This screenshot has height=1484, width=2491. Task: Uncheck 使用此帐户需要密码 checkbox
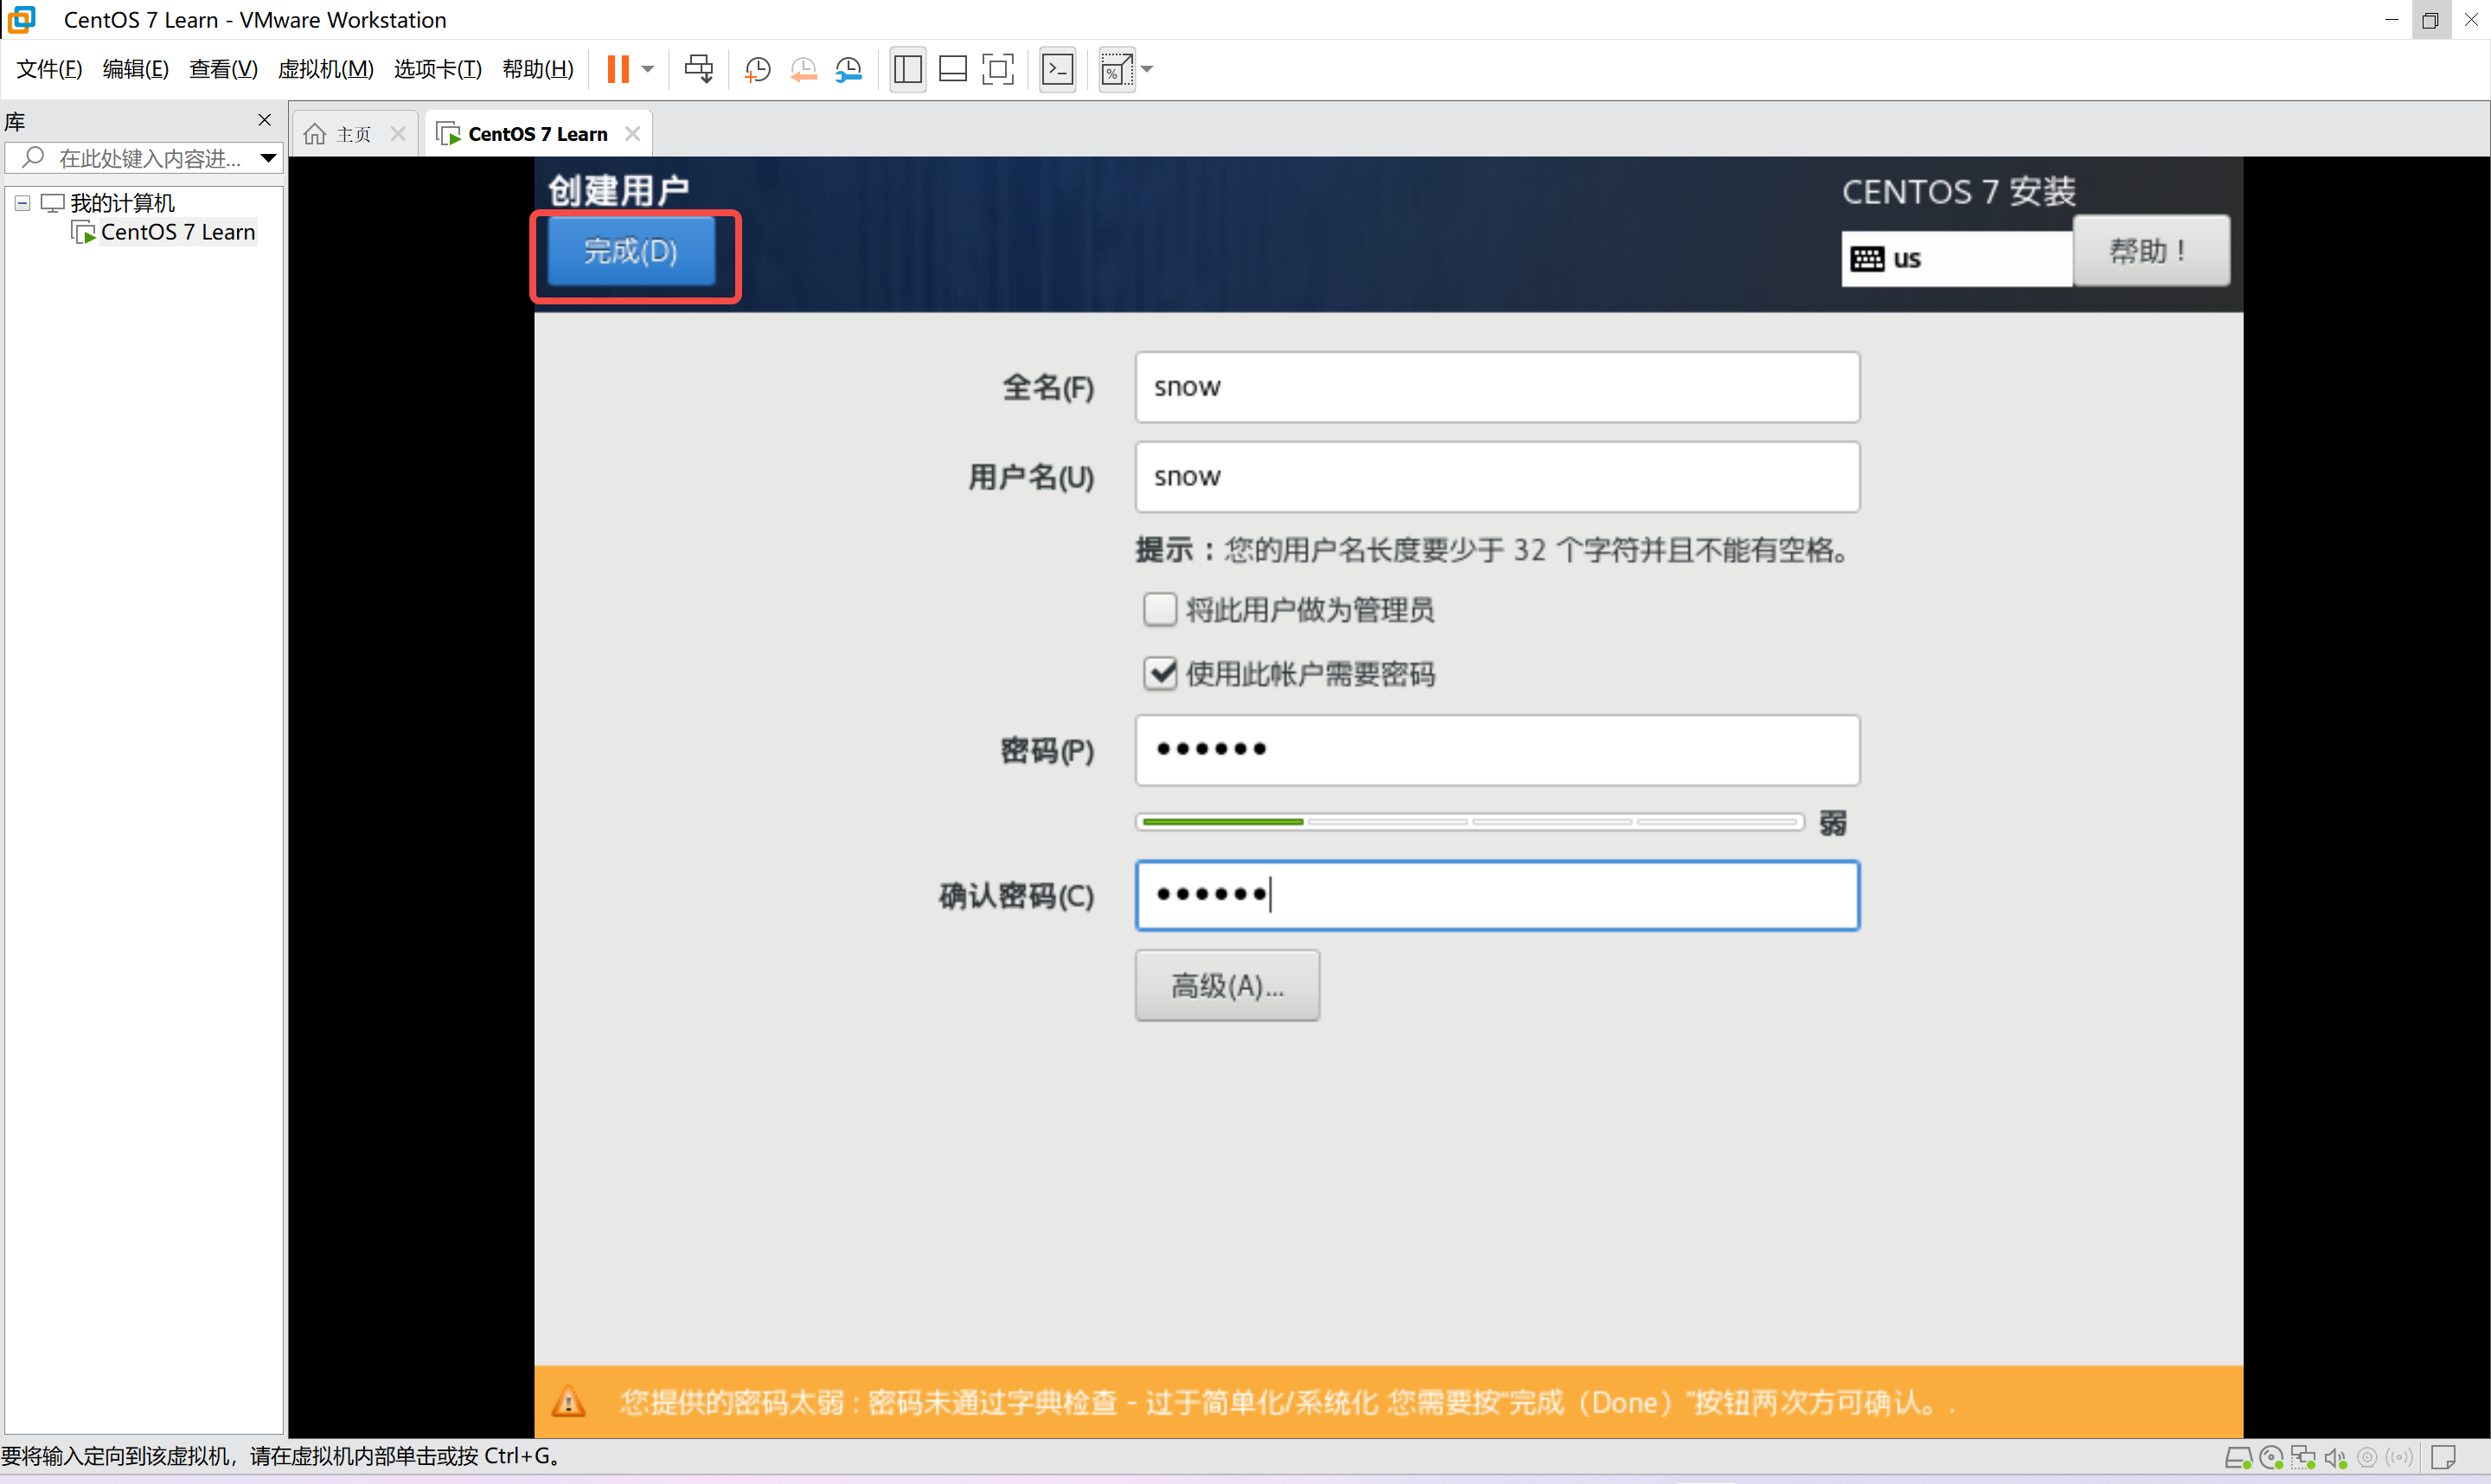click(1159, 673)
